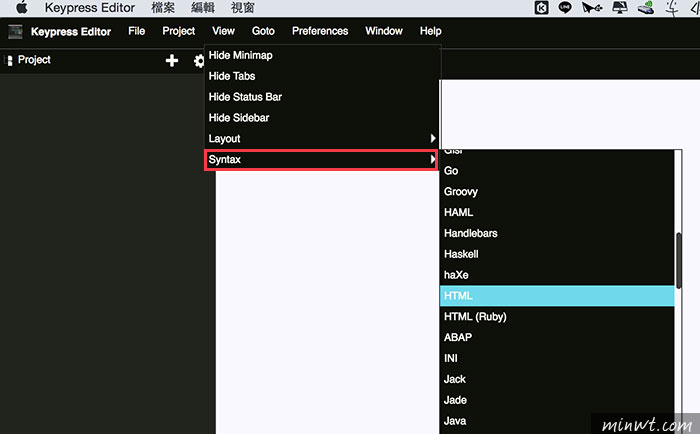
Task: Add a new project with plus icon
Action: click(171, 60)
